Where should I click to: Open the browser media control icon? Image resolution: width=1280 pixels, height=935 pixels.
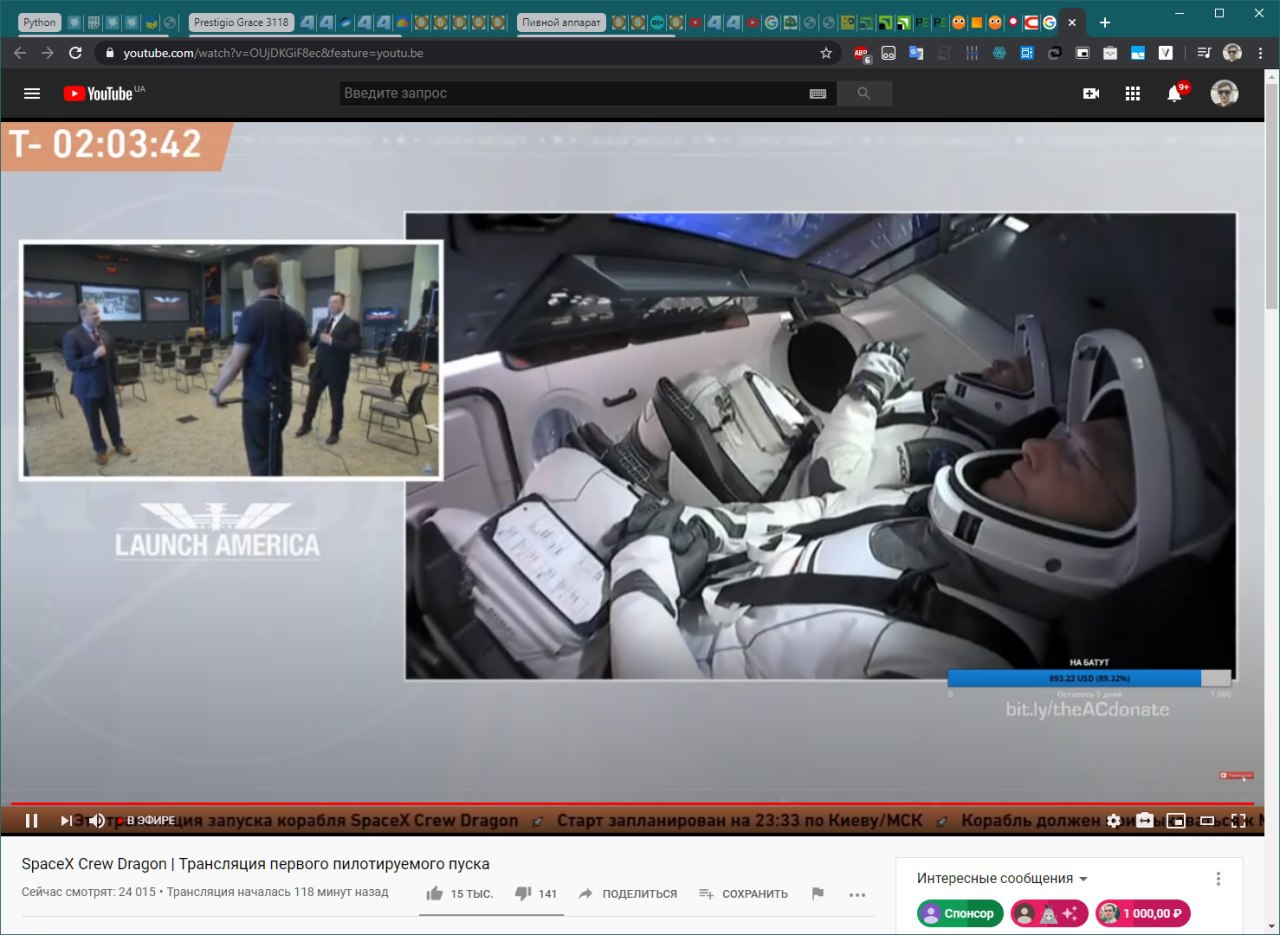click(1204, 53)
